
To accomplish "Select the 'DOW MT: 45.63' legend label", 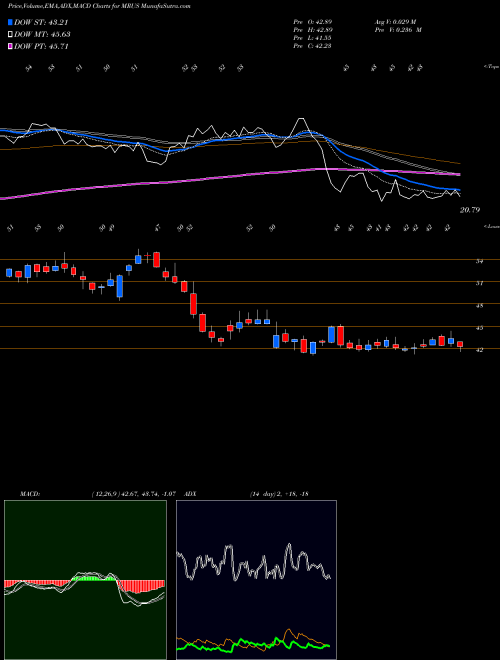I will click(x=42, y=35).
